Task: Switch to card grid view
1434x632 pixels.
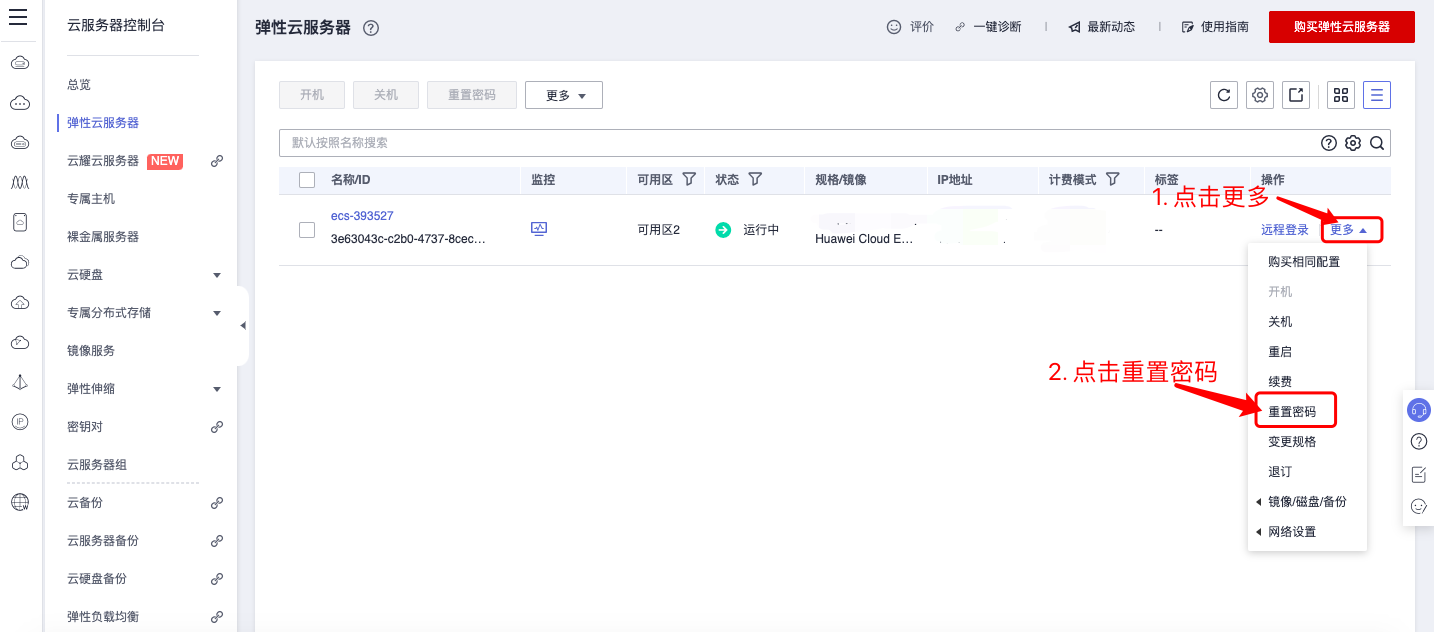Action: click(x=1341, y=95)
